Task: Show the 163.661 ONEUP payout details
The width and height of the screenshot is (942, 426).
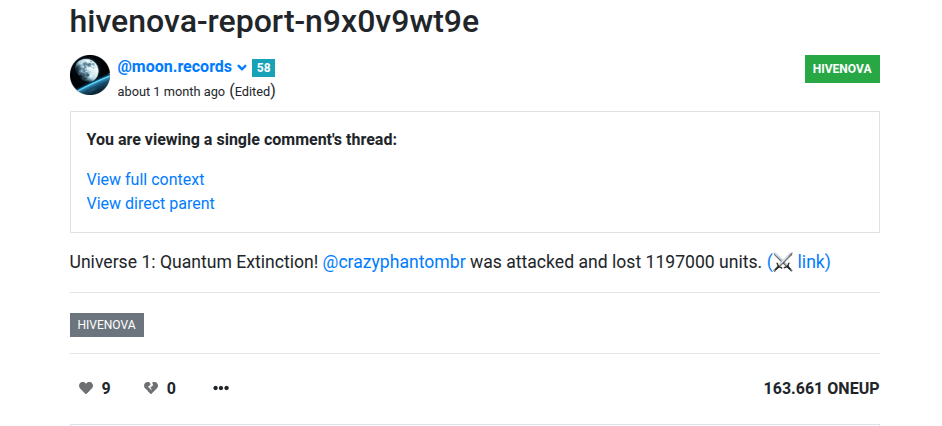Action: (x=821, y=388)
